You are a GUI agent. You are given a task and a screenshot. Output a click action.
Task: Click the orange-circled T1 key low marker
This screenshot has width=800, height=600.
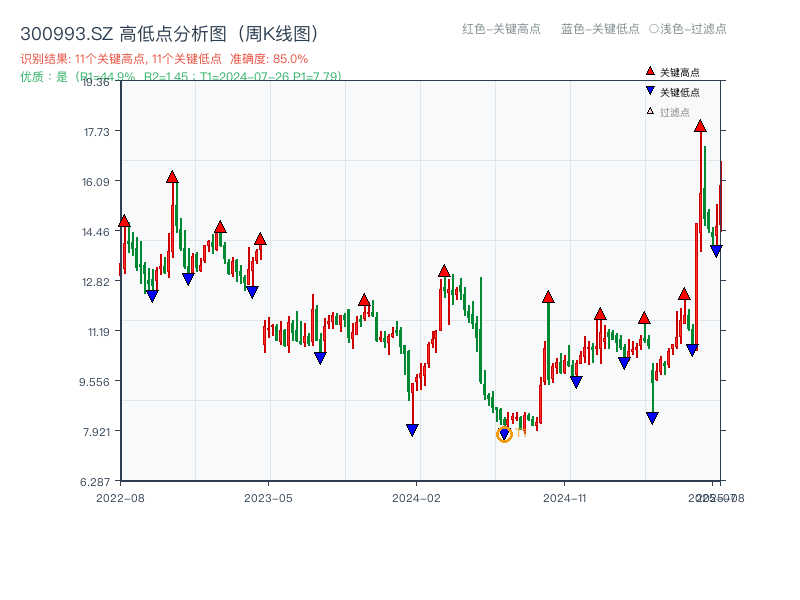pos(504,434)
